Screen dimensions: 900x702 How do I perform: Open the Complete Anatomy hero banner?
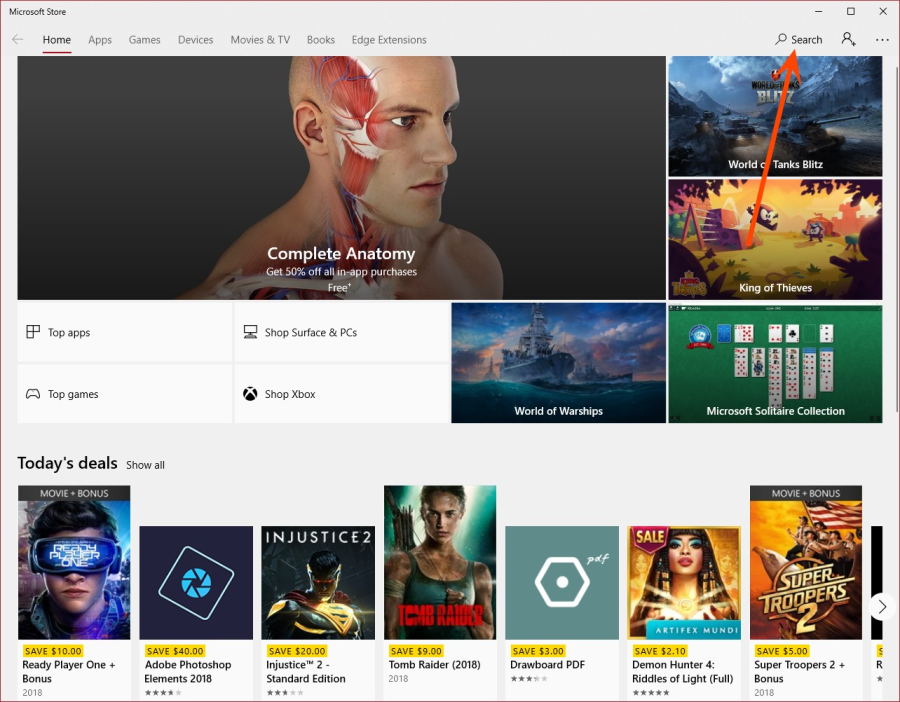(x=342, y=178)
